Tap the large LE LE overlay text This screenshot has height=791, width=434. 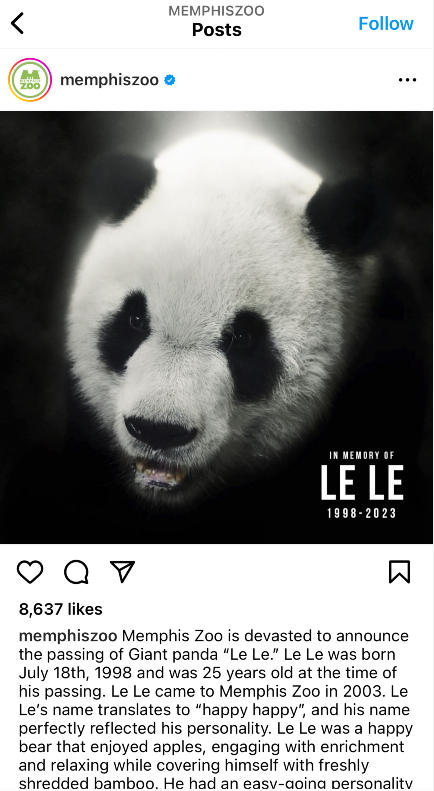[x=362, y=483]
